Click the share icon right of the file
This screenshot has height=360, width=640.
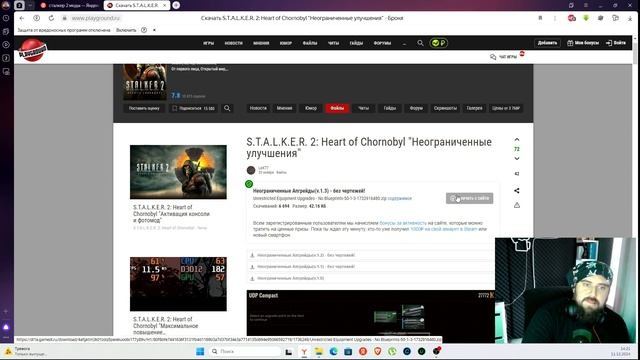pyautogui.click(x=517, y=191)
